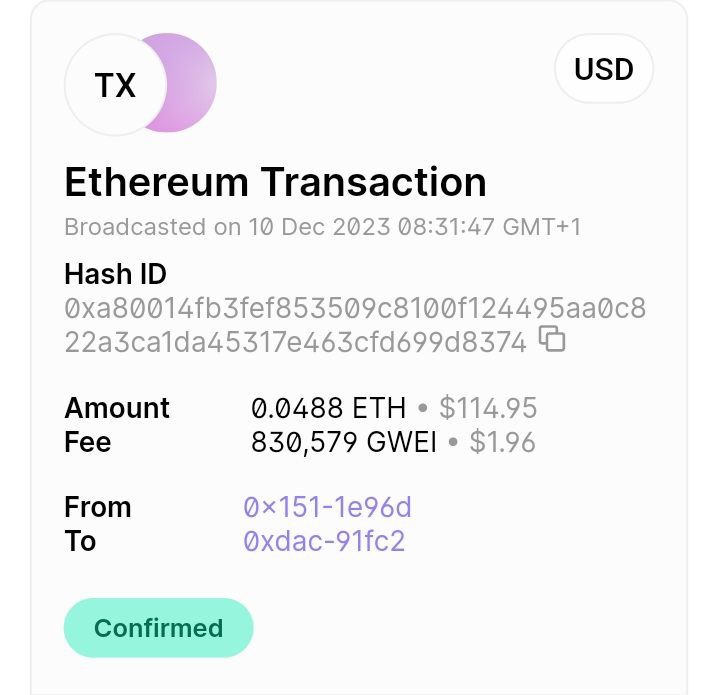This screenshot has width=720, height=695.
Task: Copy the transaction hash ID
Action: [x=552, y=340]
